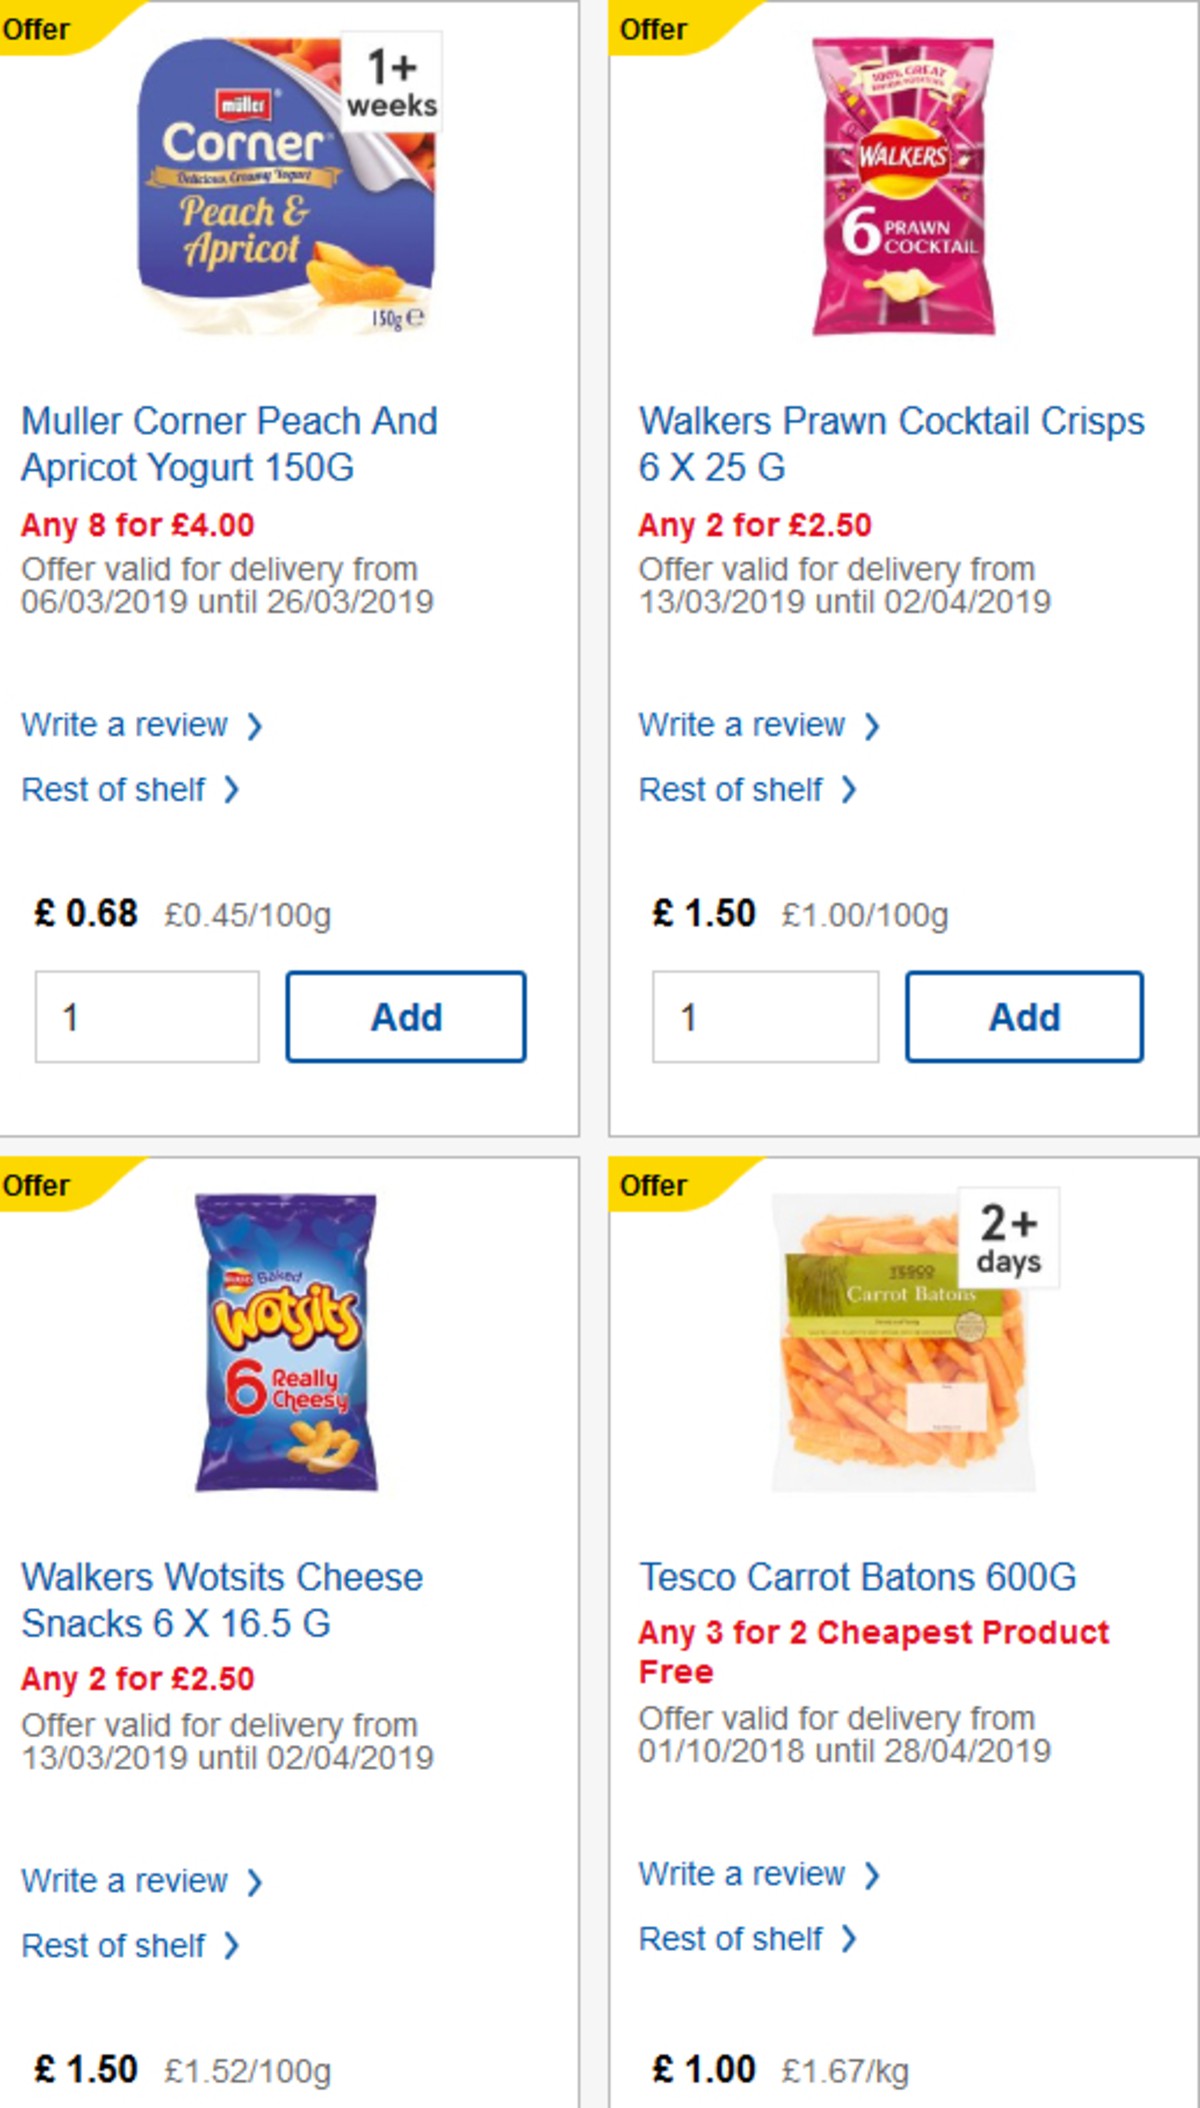Open the Tesco Carrot Batons pack image

(897, 1360)
